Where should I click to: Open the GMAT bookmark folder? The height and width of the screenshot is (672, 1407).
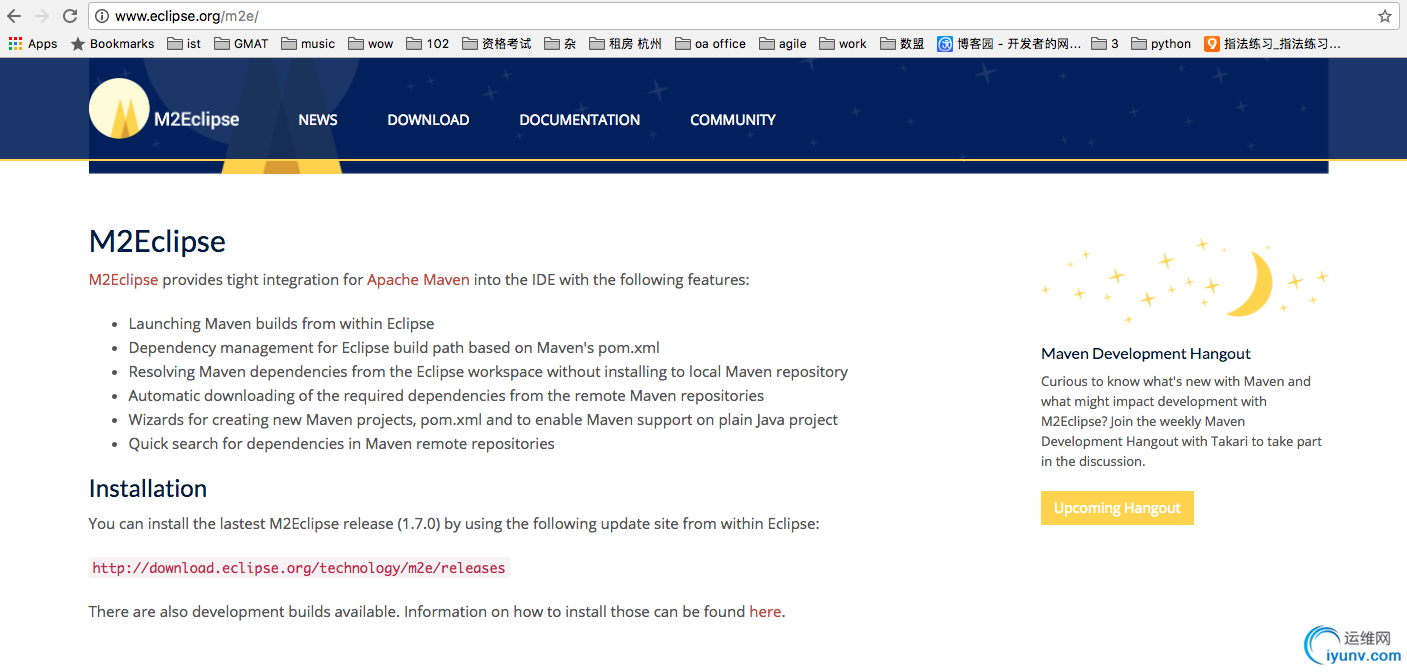pos(241,44)
